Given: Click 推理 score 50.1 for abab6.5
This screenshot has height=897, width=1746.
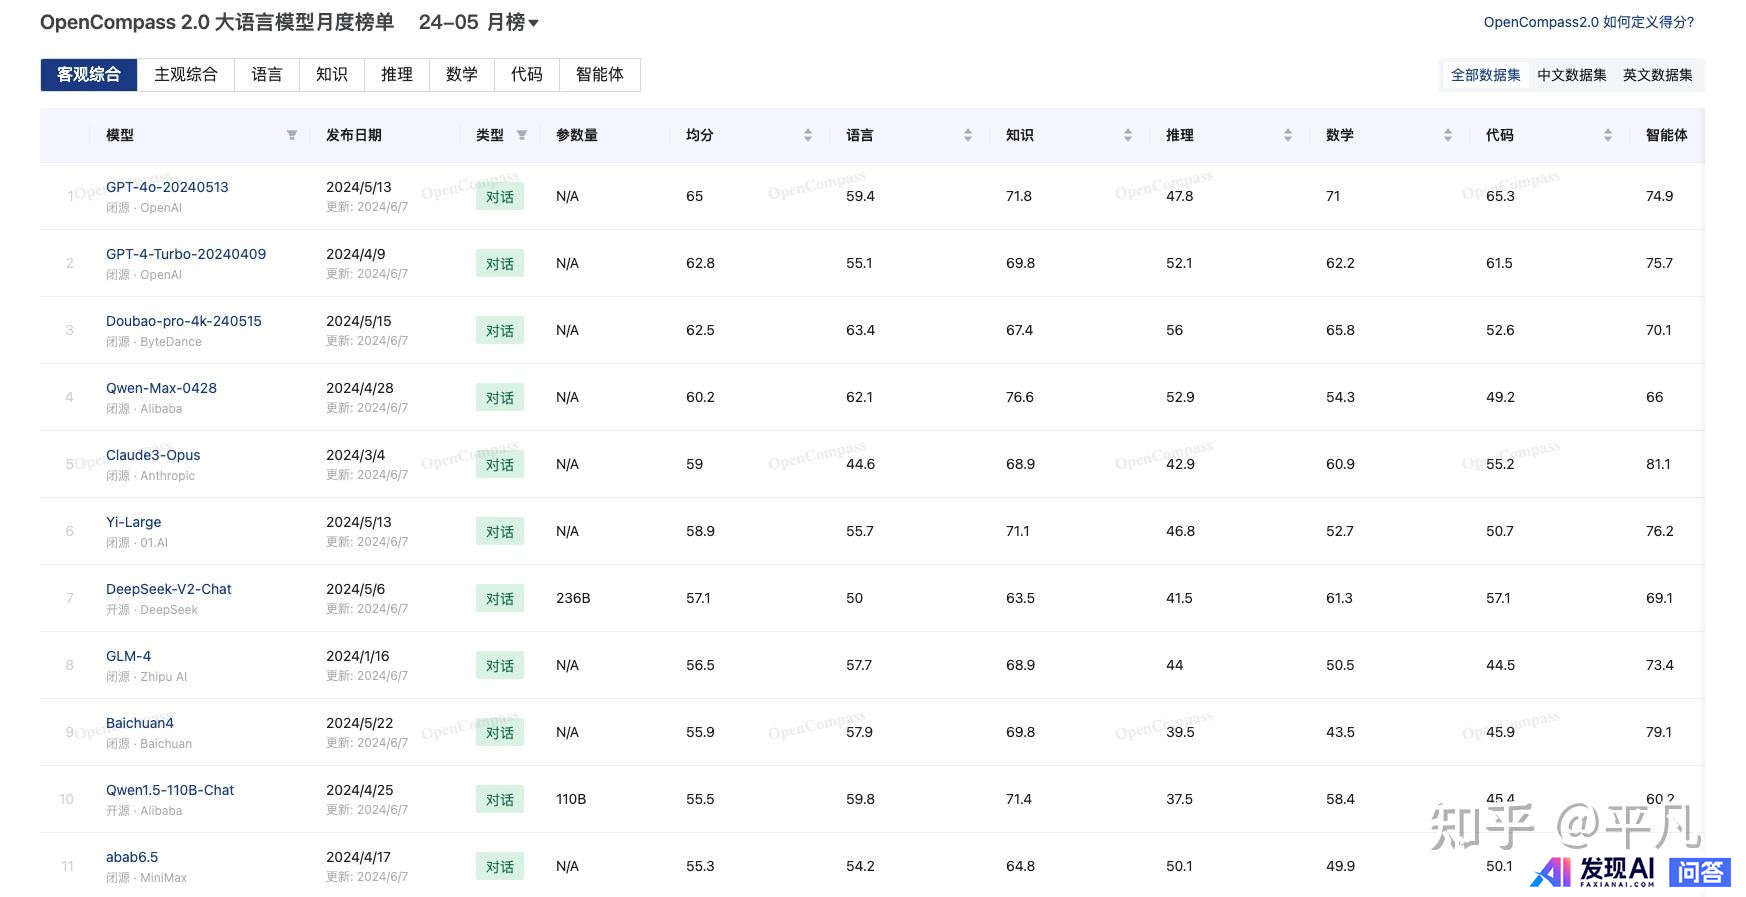Looking at the screenshot, I should [x=1179, y=866].
